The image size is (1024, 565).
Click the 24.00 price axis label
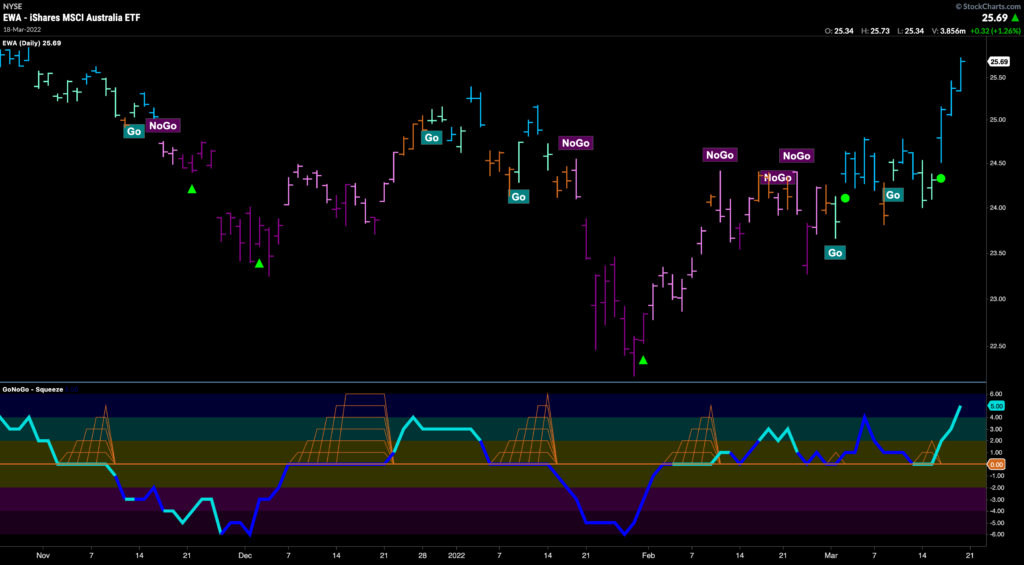pos(997,208)
